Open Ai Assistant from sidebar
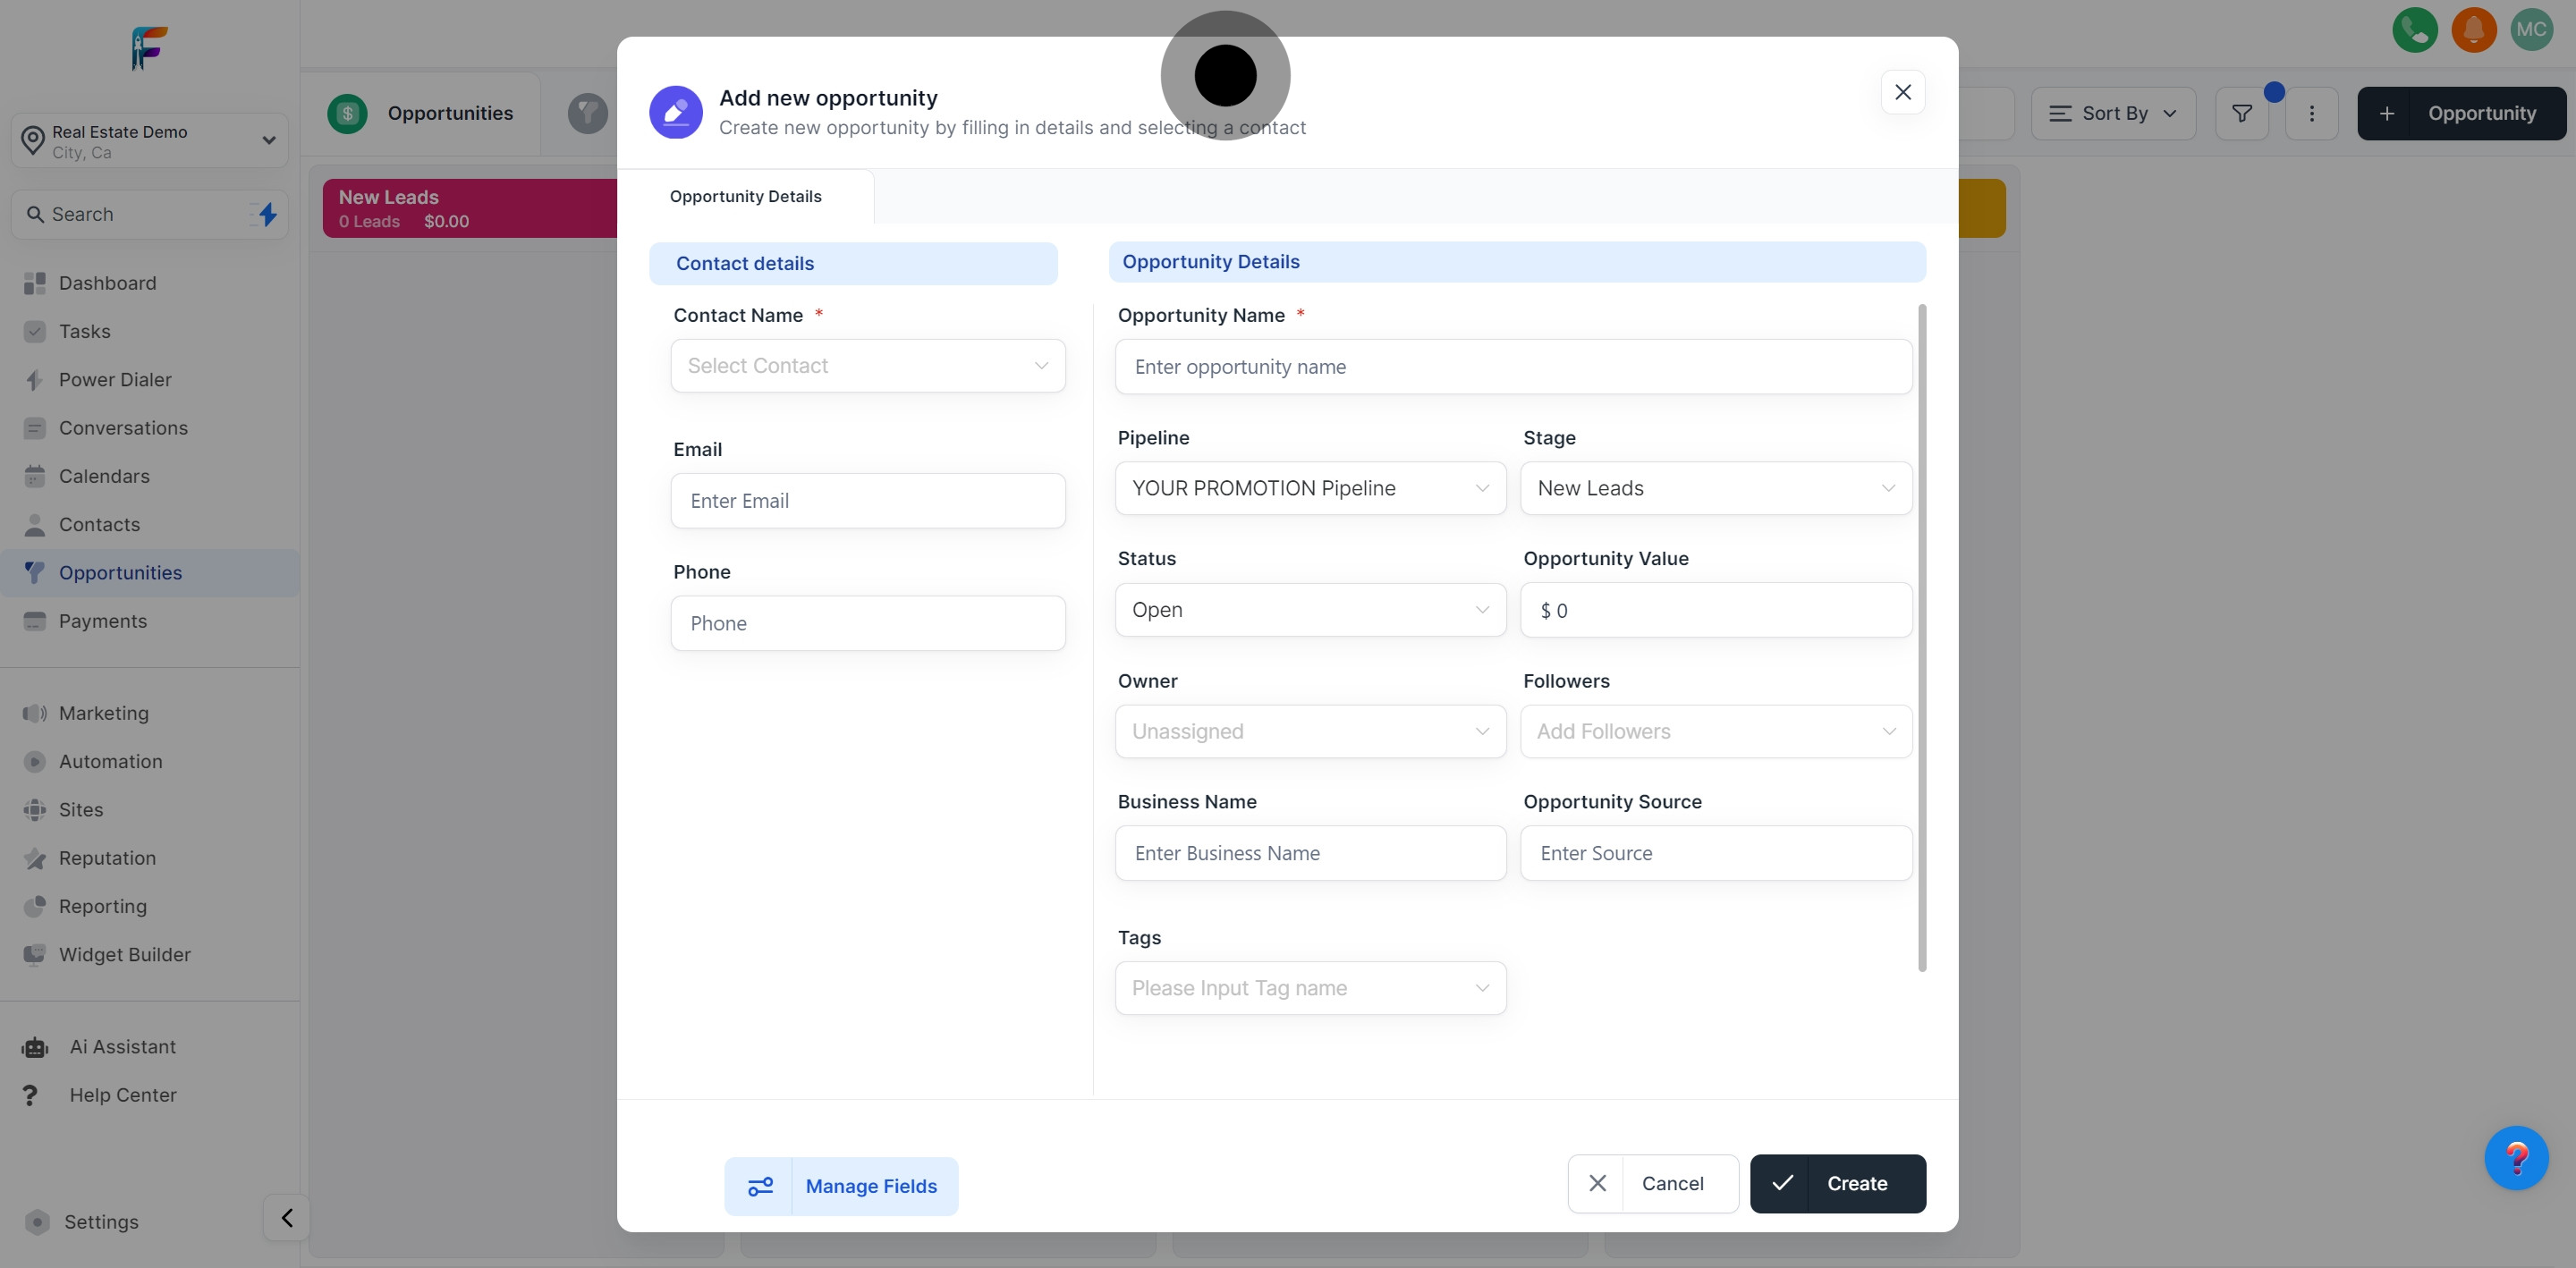 122,1047
